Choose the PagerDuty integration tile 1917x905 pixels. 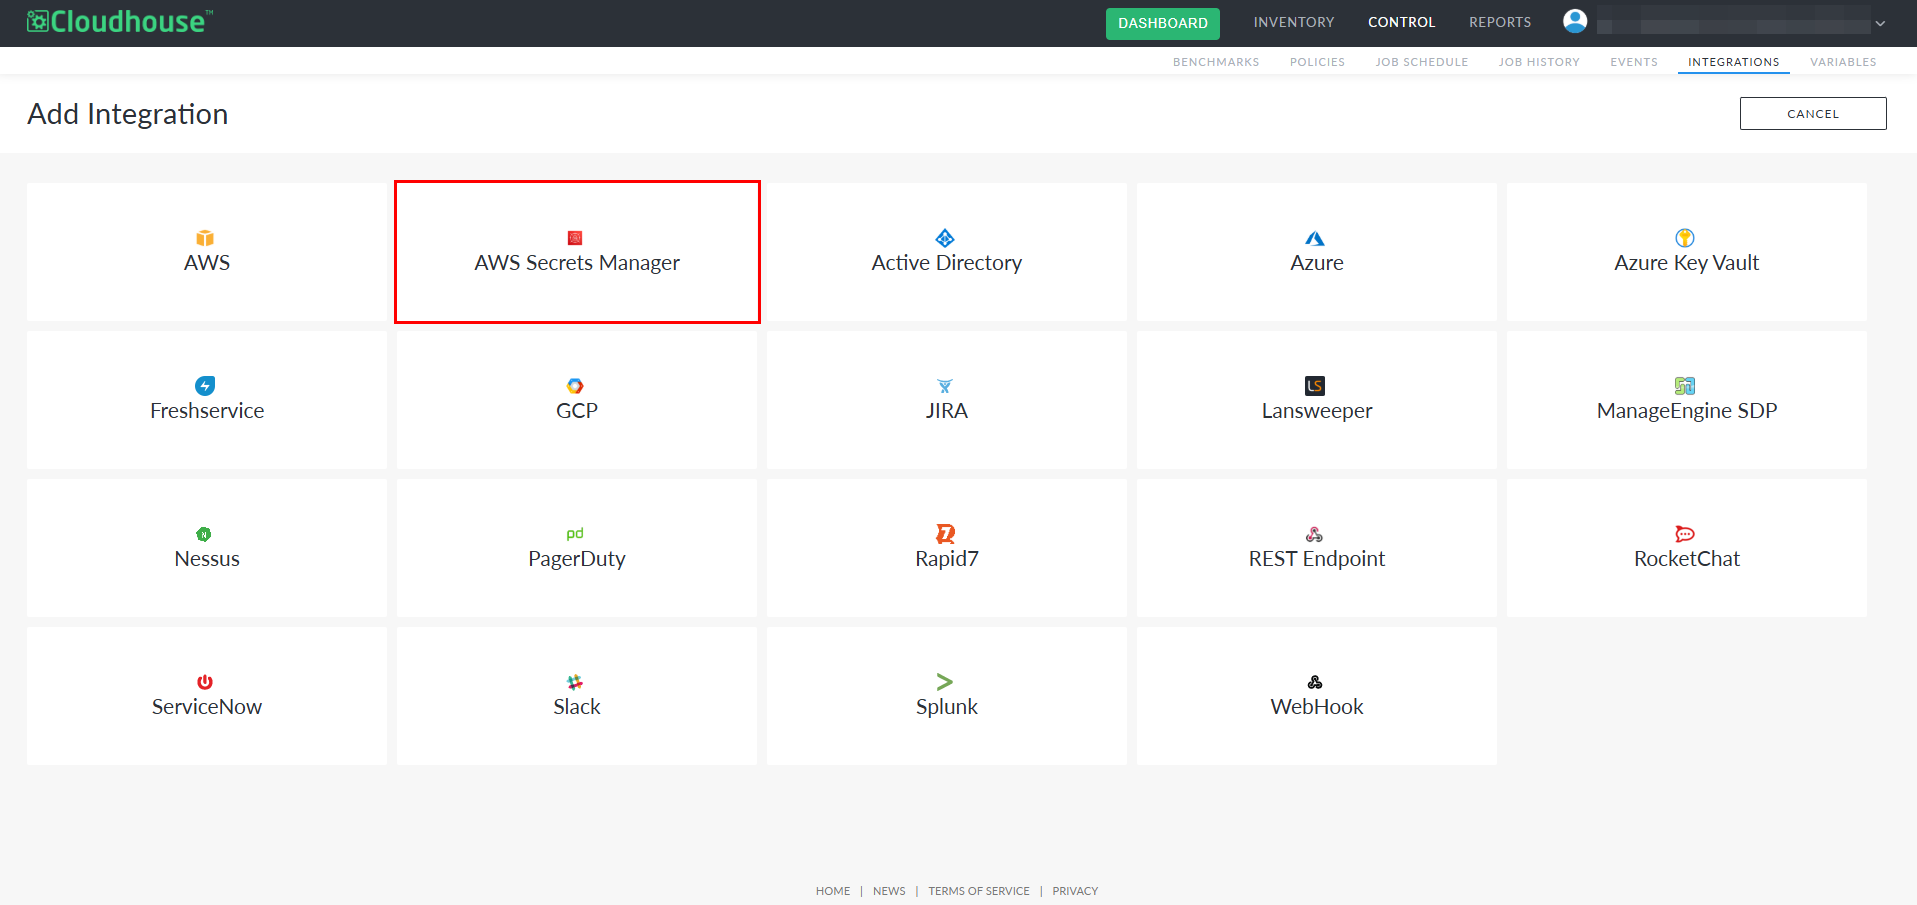(x=577, y=548)
